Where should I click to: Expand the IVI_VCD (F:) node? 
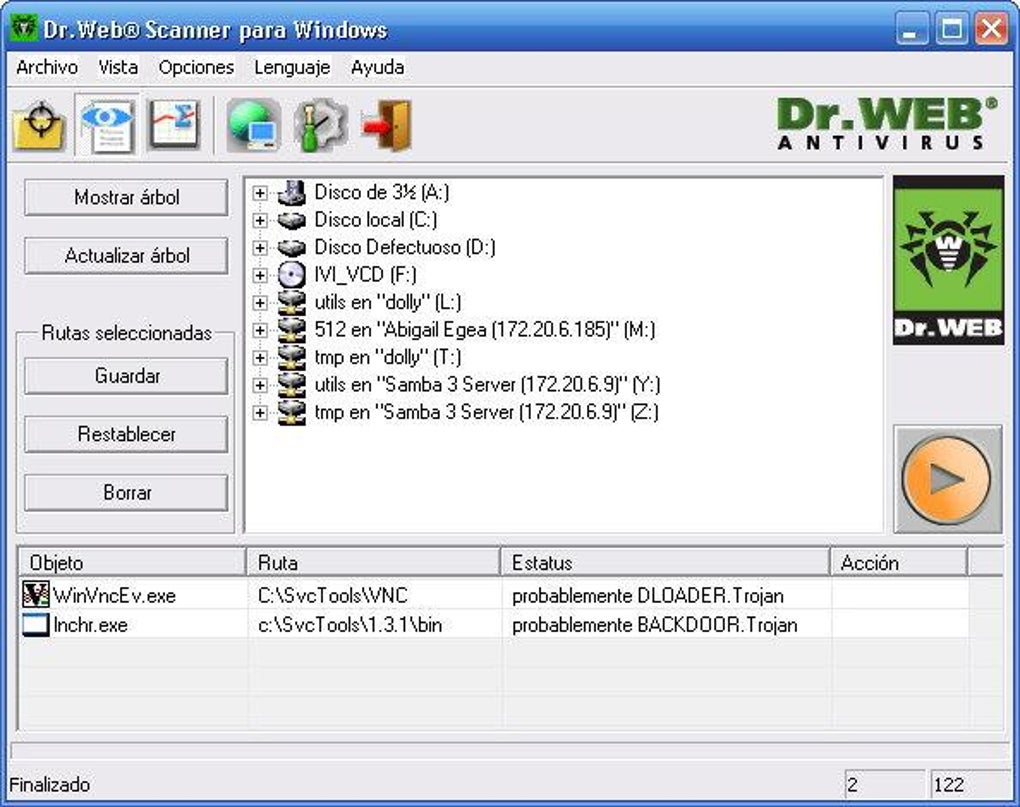coord(260,275)
